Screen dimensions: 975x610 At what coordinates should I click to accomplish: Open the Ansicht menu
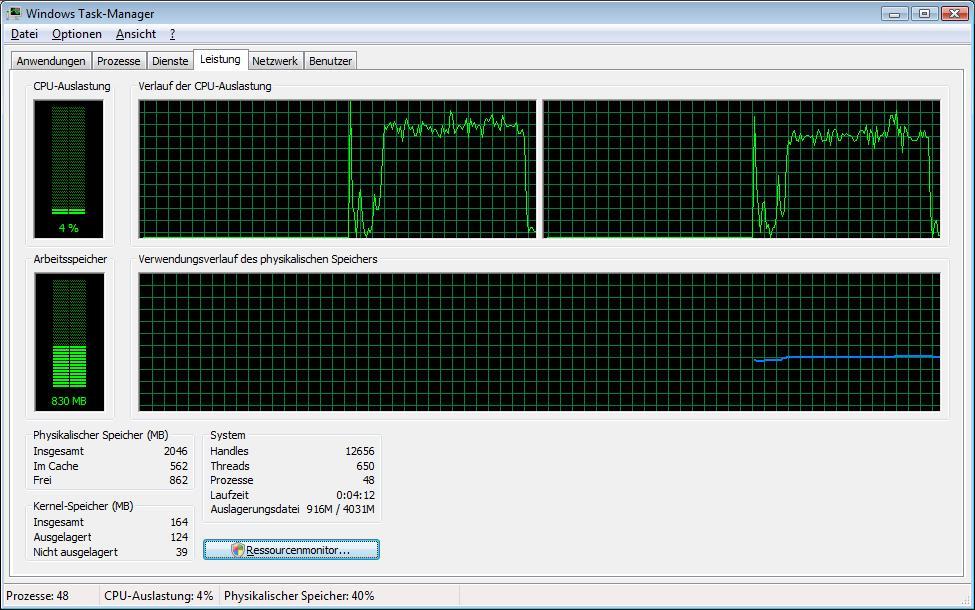click(x=136, y=34)
